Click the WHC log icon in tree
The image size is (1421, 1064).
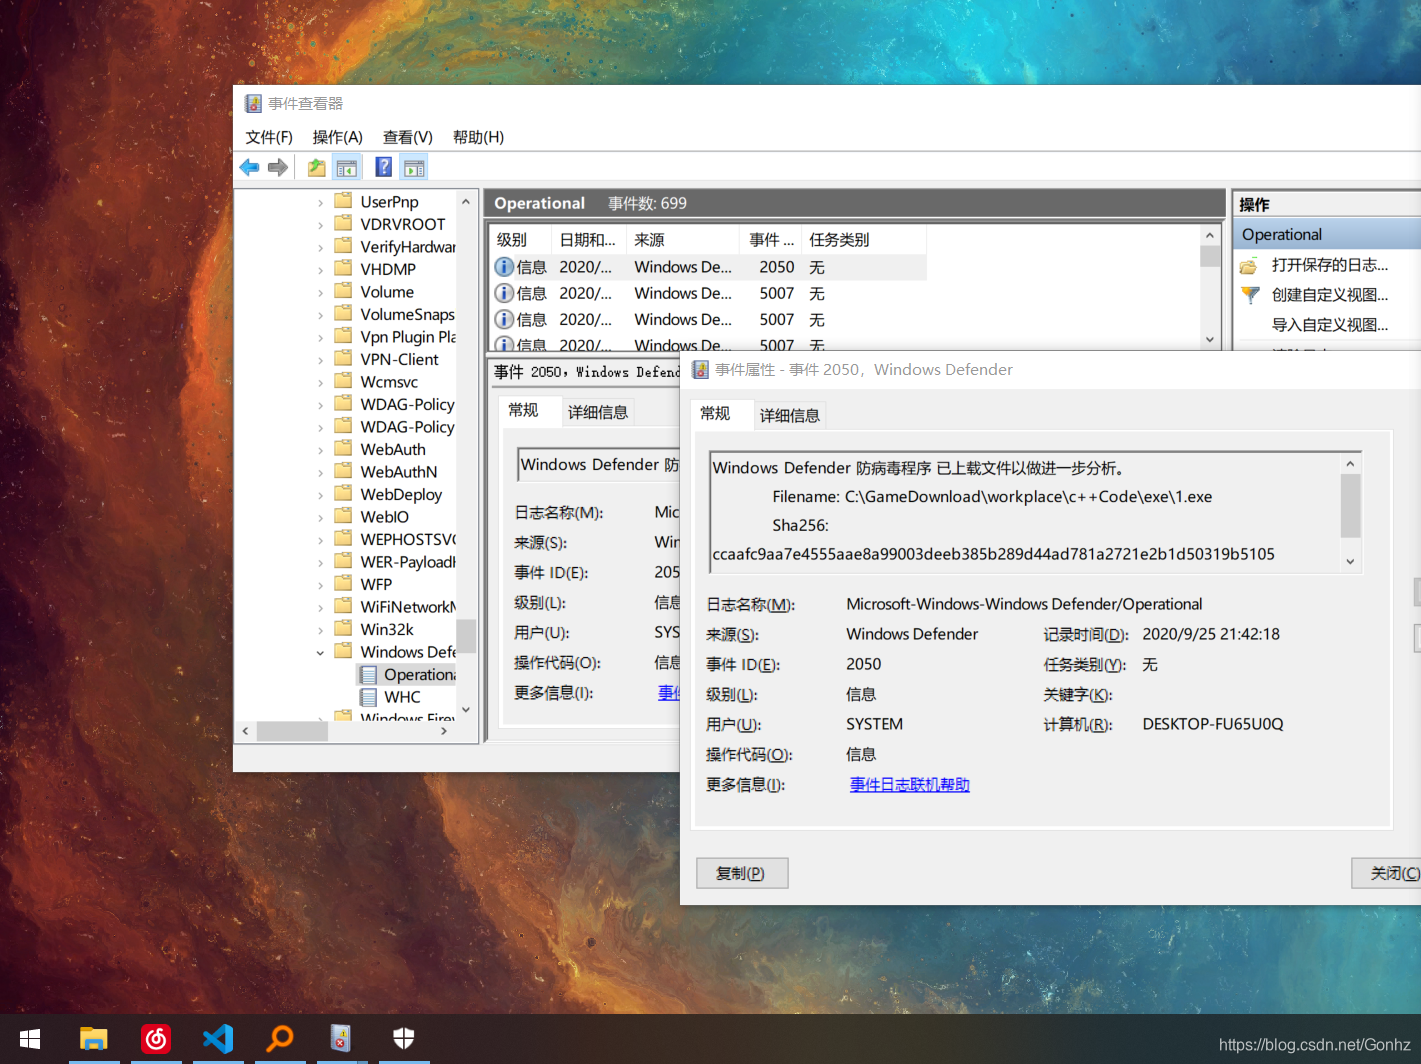pos(368,697)
